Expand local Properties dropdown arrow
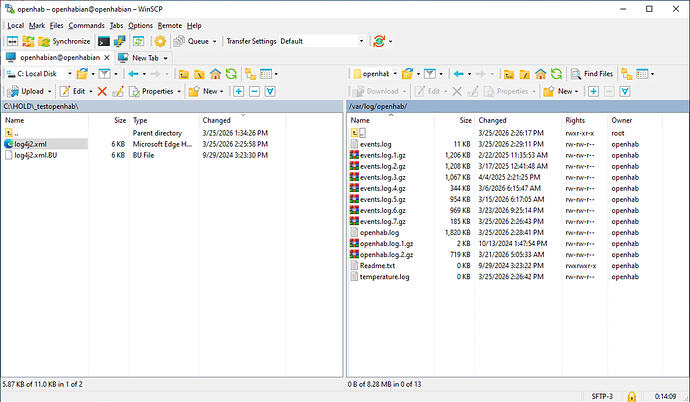 pos(179,91)
